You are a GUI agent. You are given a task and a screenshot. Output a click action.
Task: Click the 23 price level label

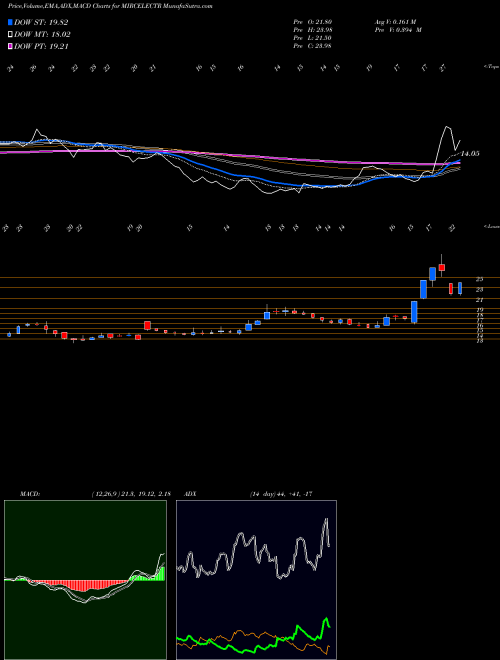479,289
